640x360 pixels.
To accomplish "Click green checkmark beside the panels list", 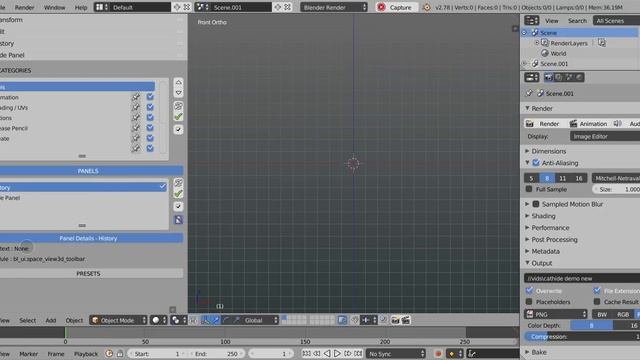I will tap(178, 193).
